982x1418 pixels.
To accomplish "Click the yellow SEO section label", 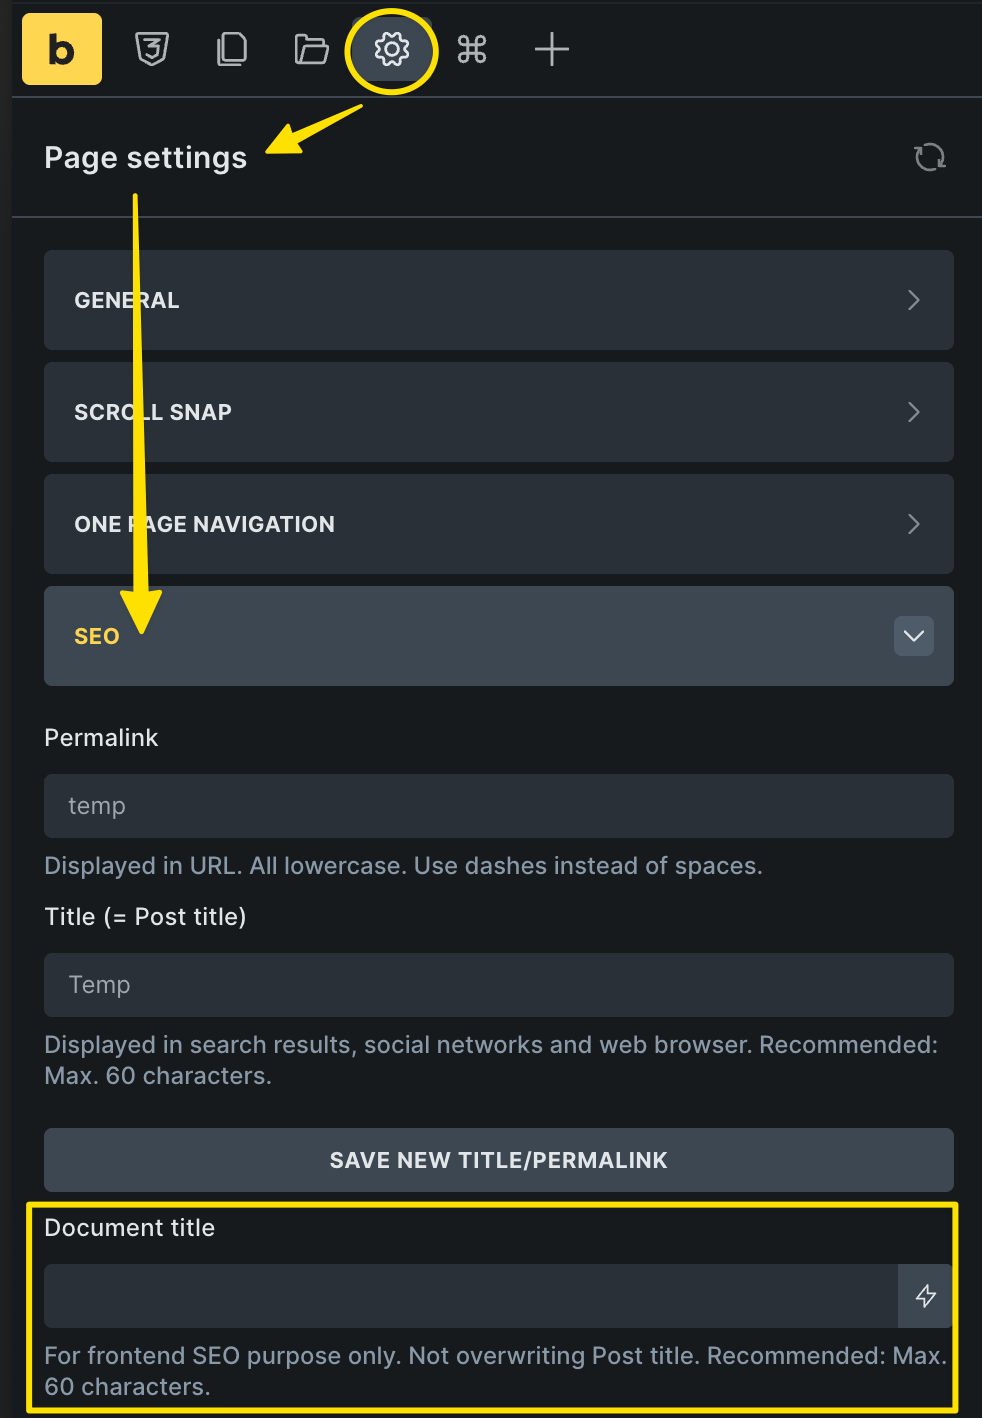I will (97, 636).
